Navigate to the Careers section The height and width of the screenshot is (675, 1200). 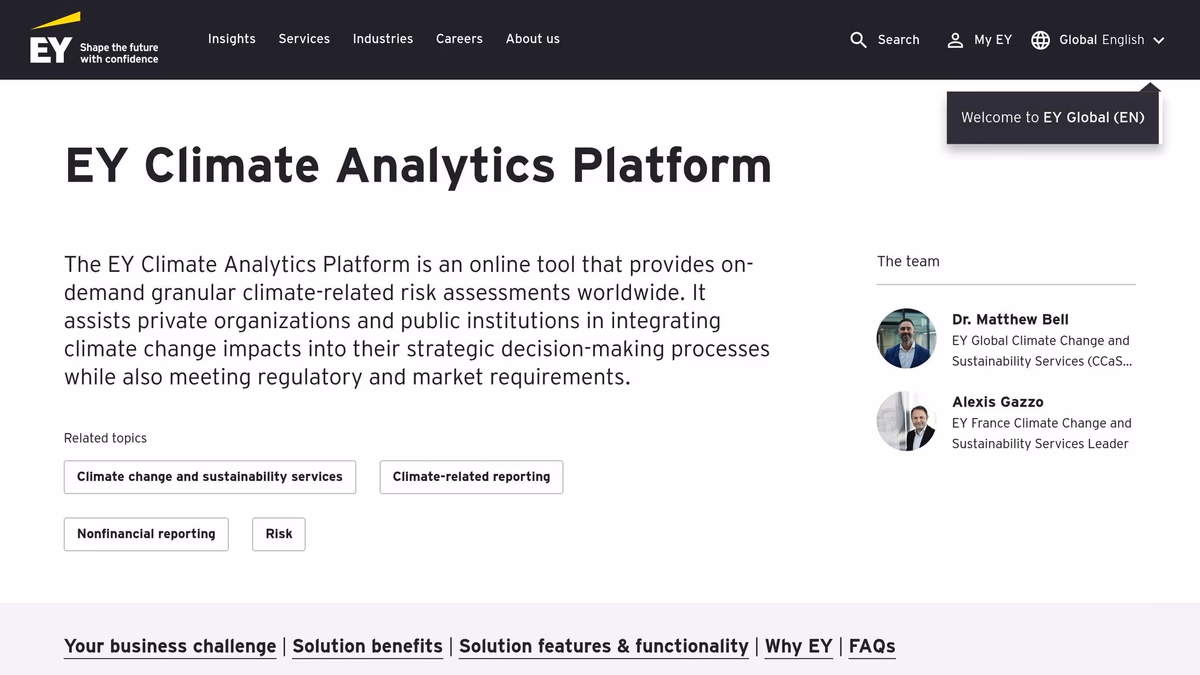pyautogui.click(x=459, y=39)
